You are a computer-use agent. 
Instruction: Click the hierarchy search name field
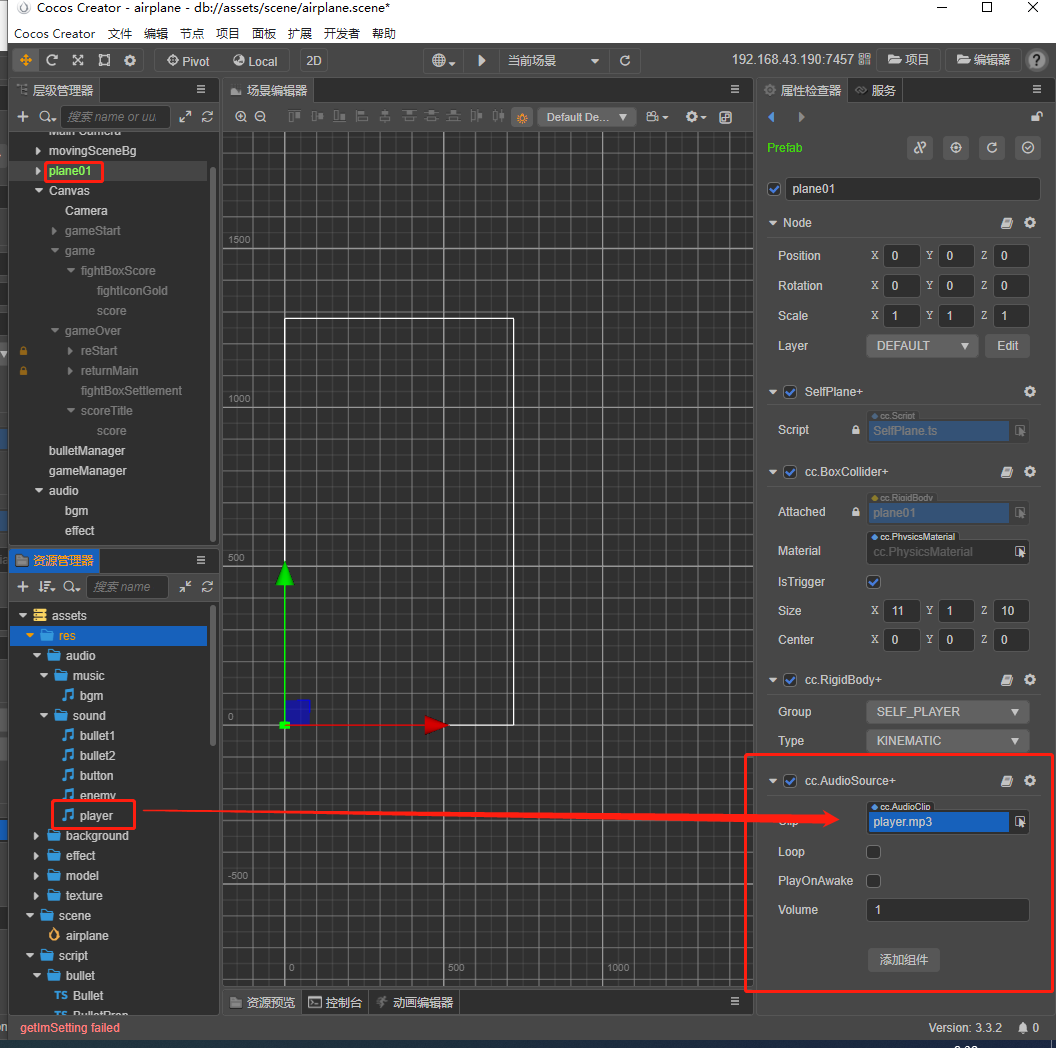click(115, 117)
